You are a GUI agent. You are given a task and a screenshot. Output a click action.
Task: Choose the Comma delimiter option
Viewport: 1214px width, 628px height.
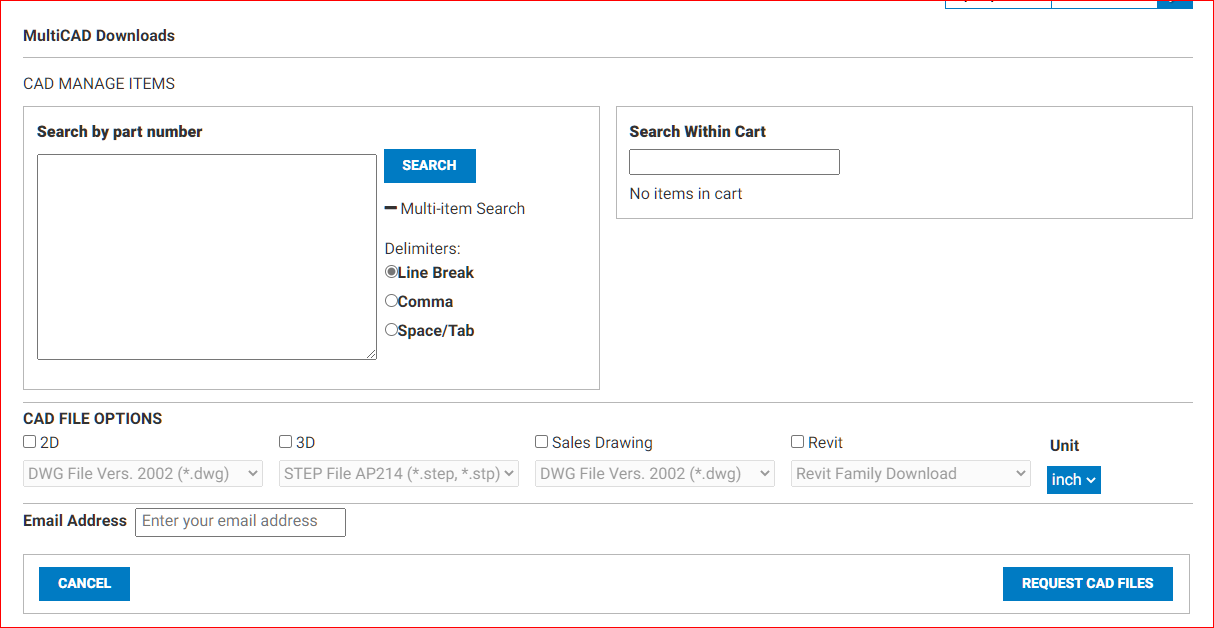point(392,301)
